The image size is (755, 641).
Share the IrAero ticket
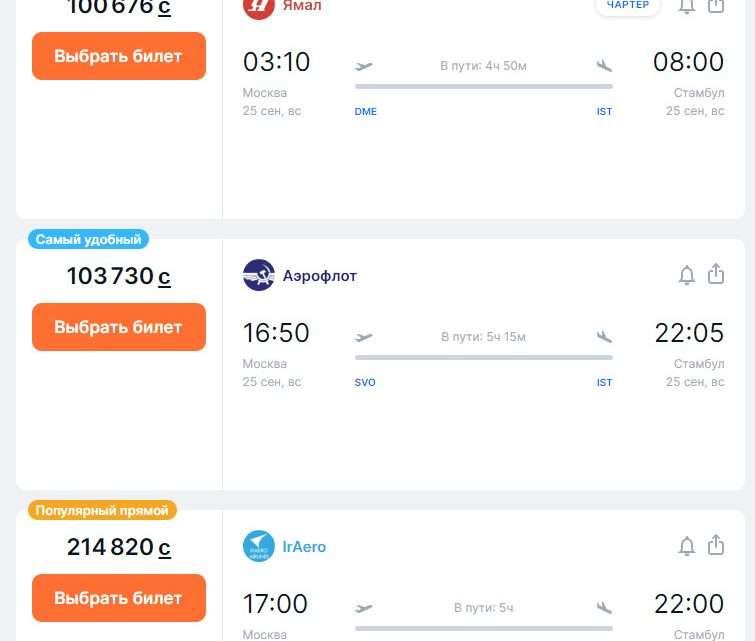click(716, 545)
